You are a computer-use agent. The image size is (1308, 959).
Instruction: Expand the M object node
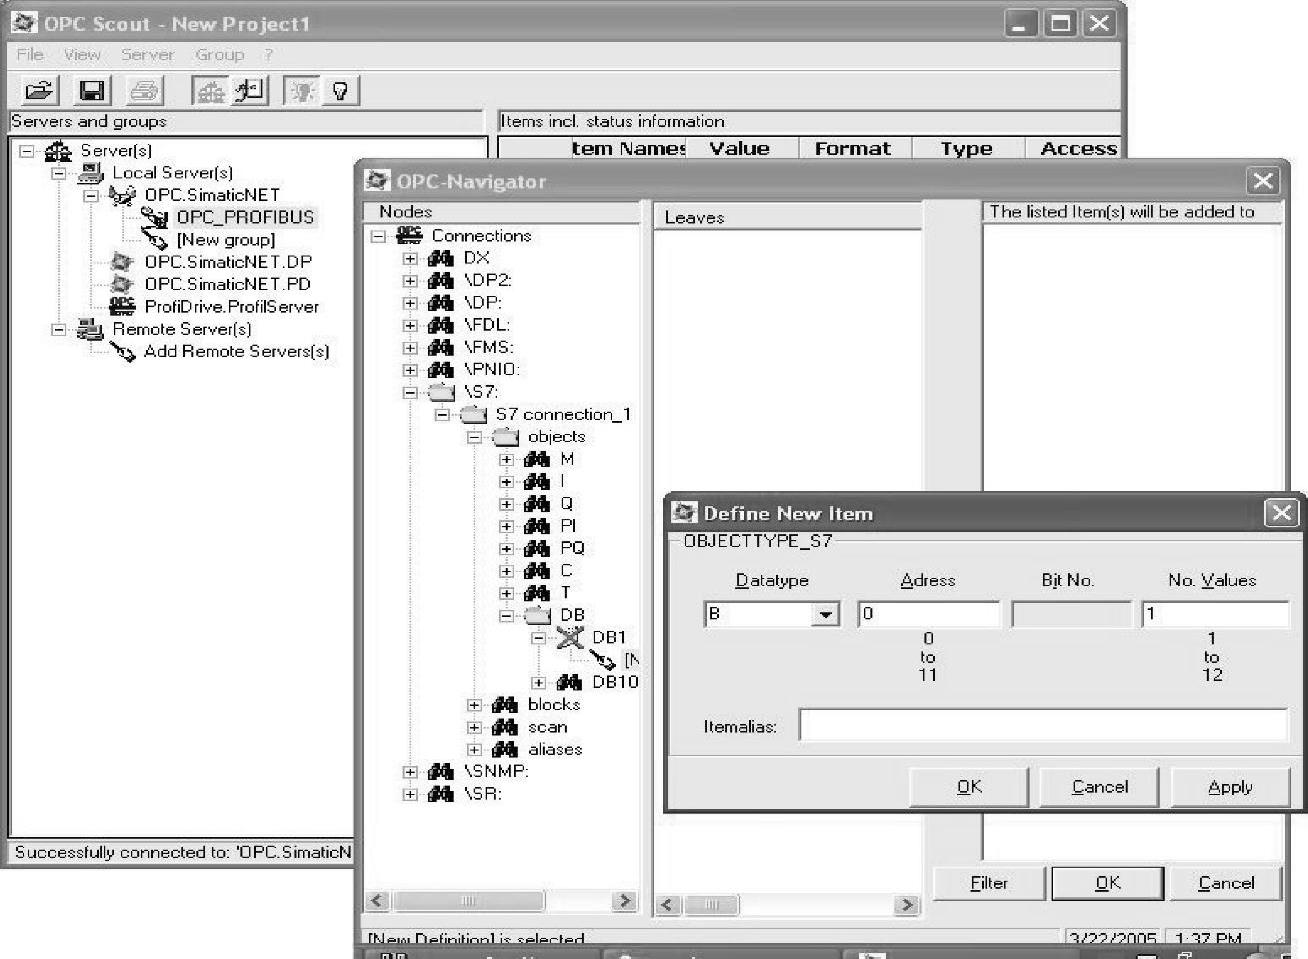pos(506,460)
